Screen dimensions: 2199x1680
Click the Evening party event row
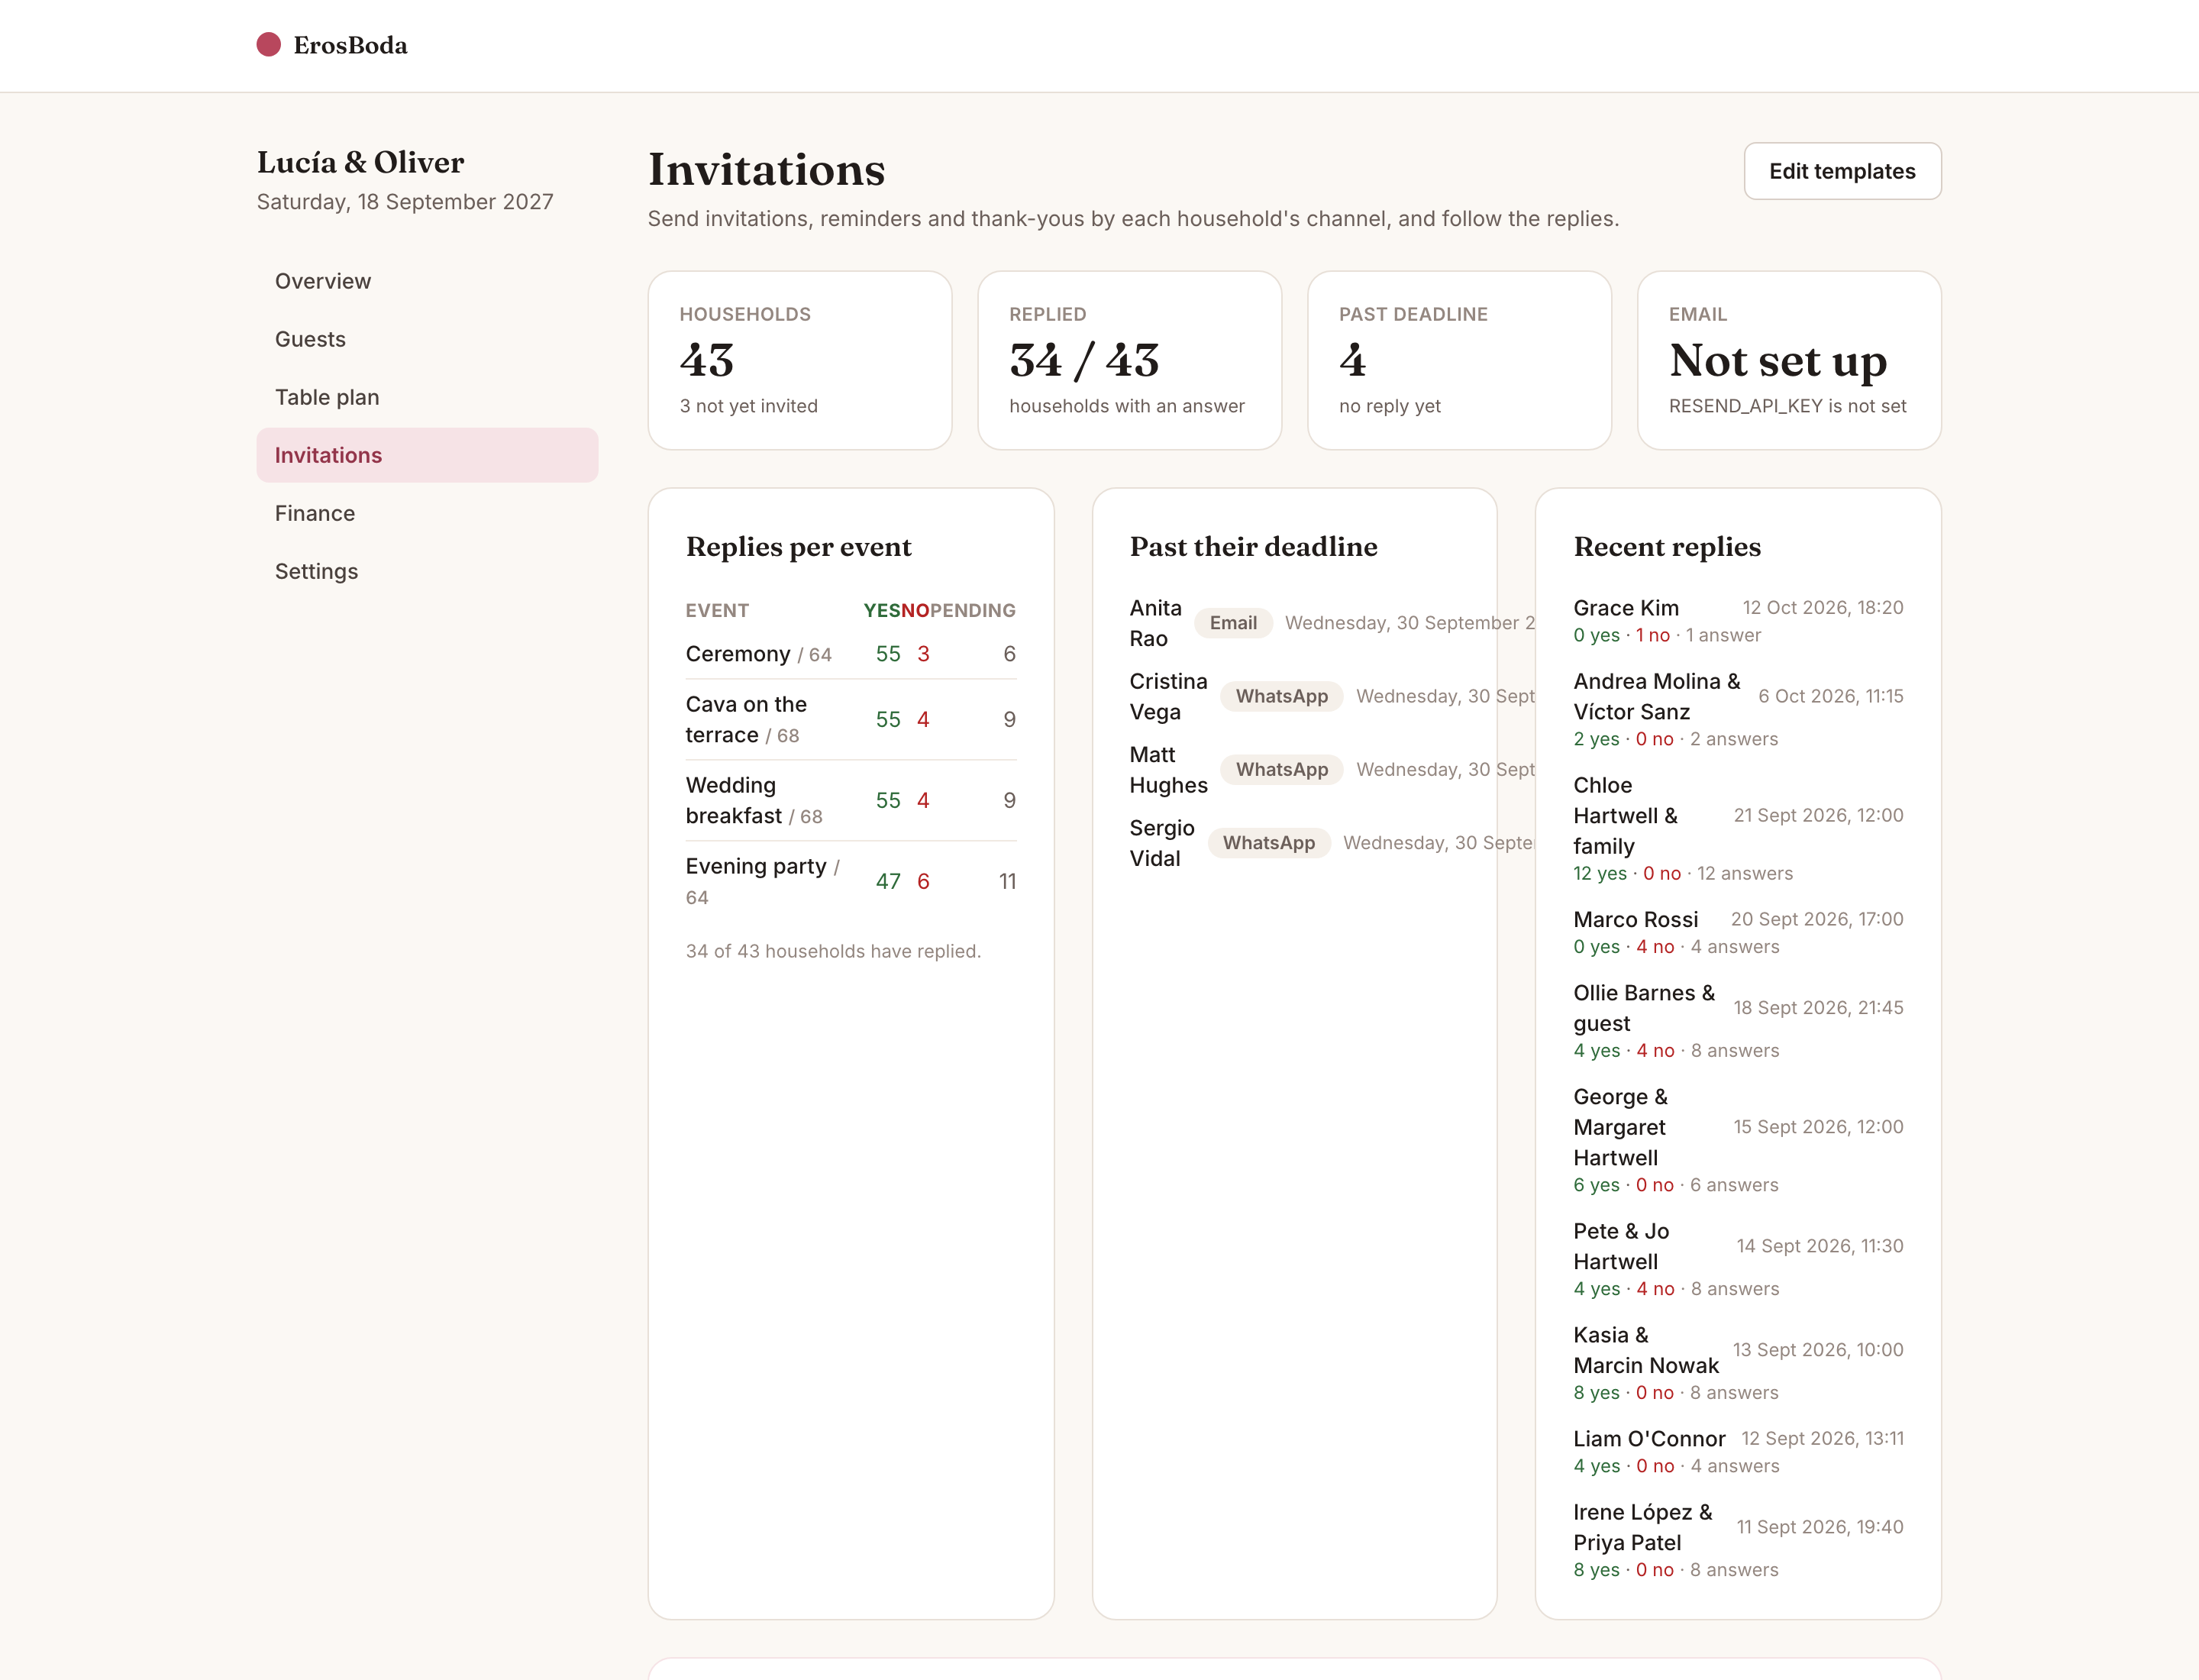pos(851,882)
